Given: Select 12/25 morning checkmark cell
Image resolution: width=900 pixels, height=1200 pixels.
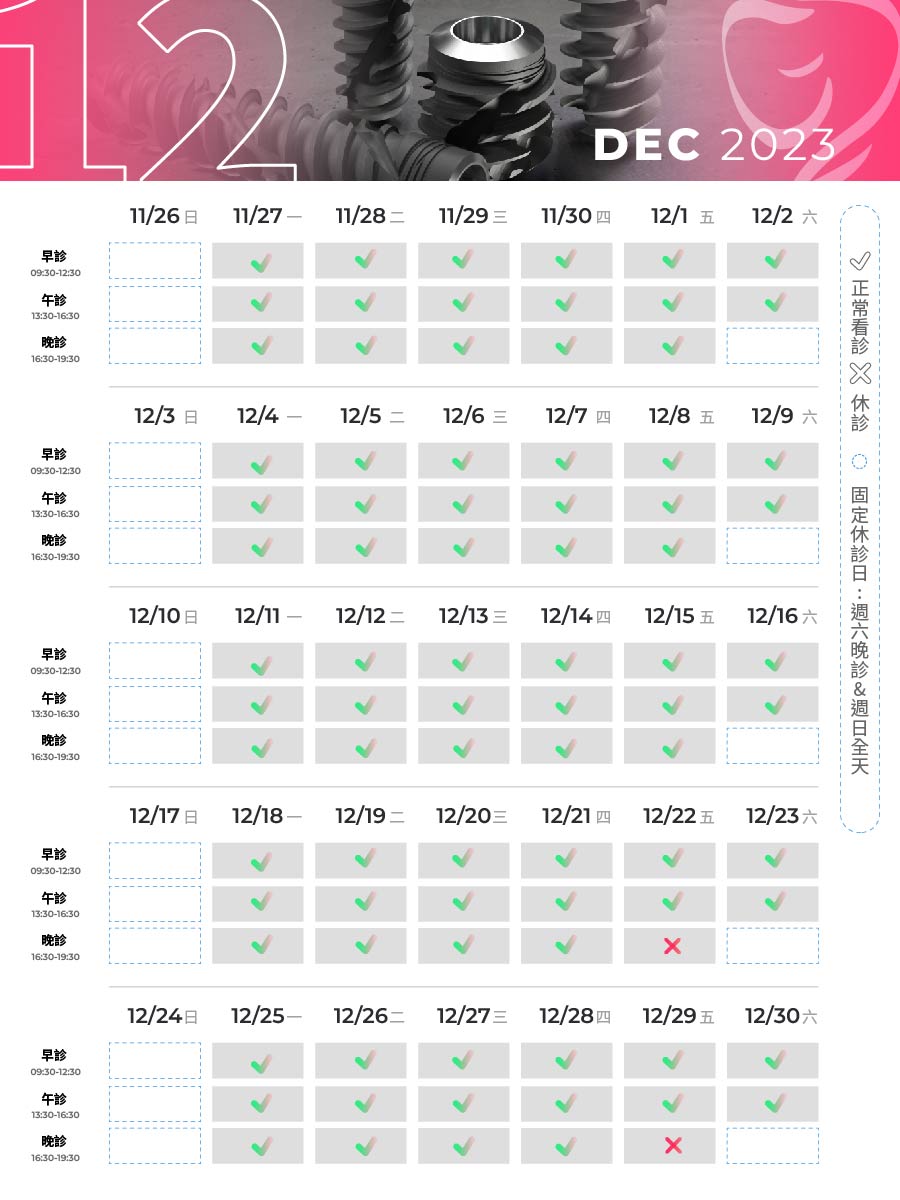Looking at the screenshot, I should pos(260,1062).
